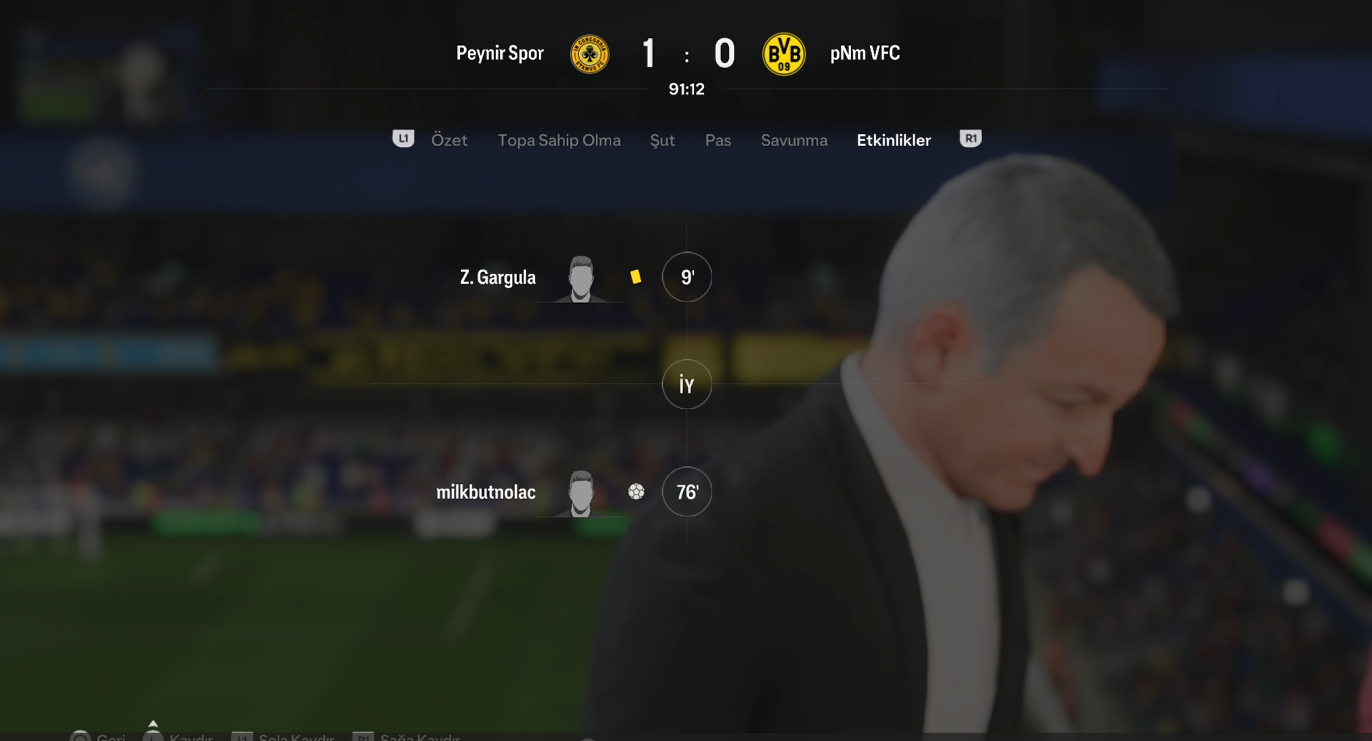Select milkbutnolac's player portrait
This screenshot has height=741, width=1372.
(x=581, y=493)
